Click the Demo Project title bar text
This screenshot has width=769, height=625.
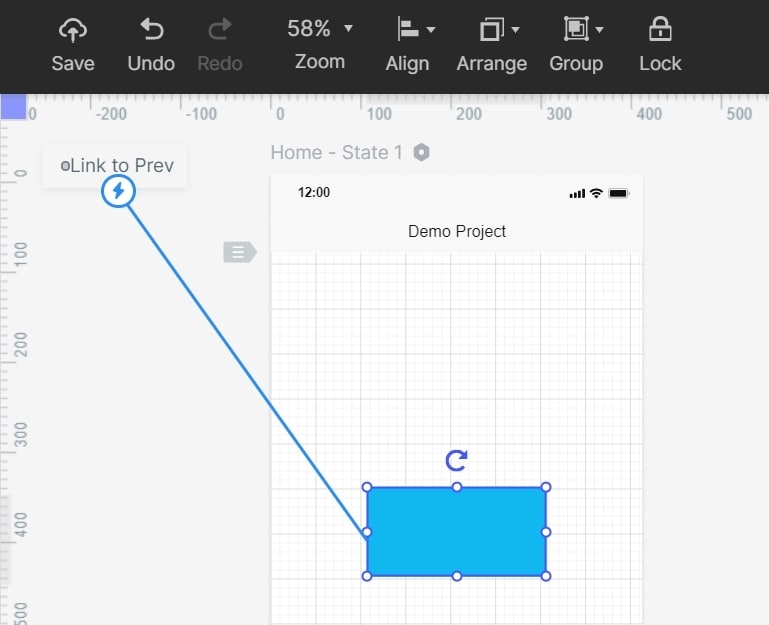tap(457, 232)
